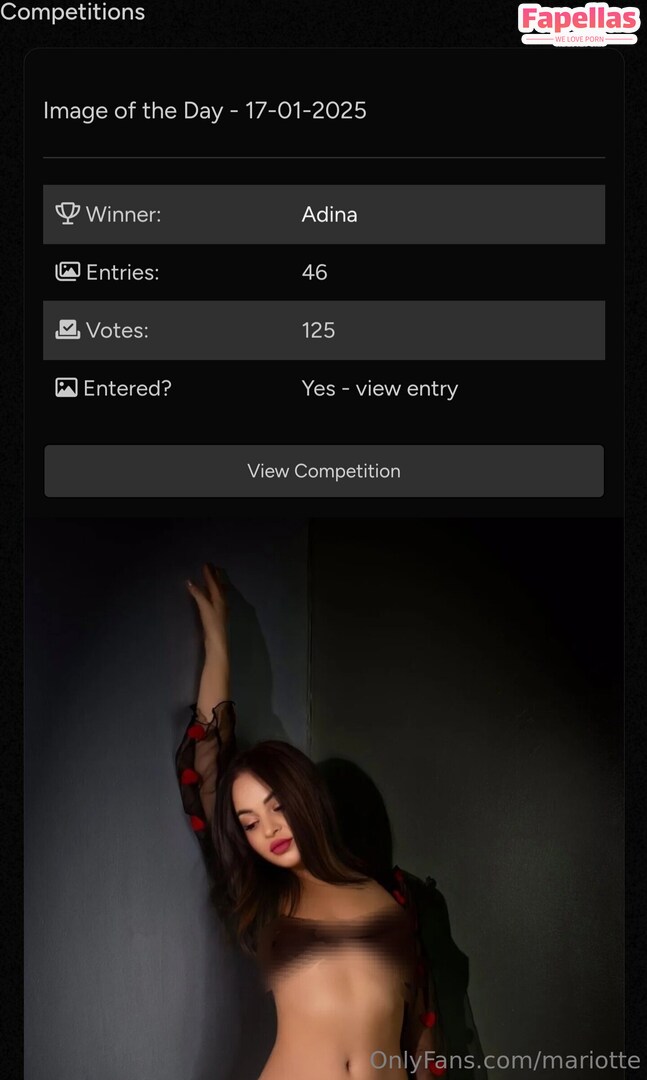
Task: Open the winning photo thumbnail
Action: coord(324,799)
